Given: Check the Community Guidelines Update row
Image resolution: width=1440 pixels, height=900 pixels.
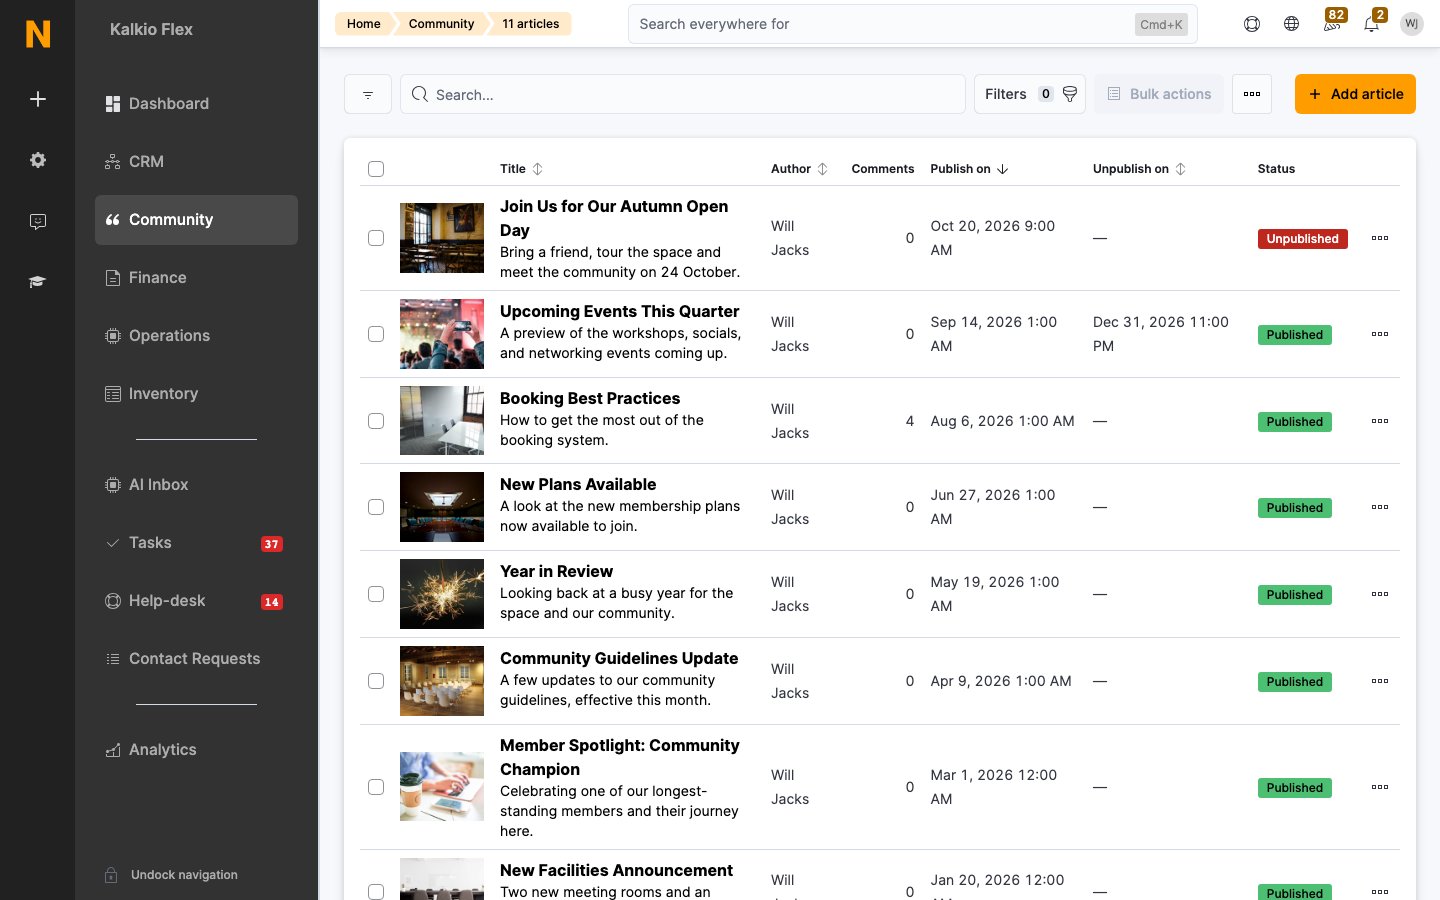Looking at the screenshot, I should 376,681.
